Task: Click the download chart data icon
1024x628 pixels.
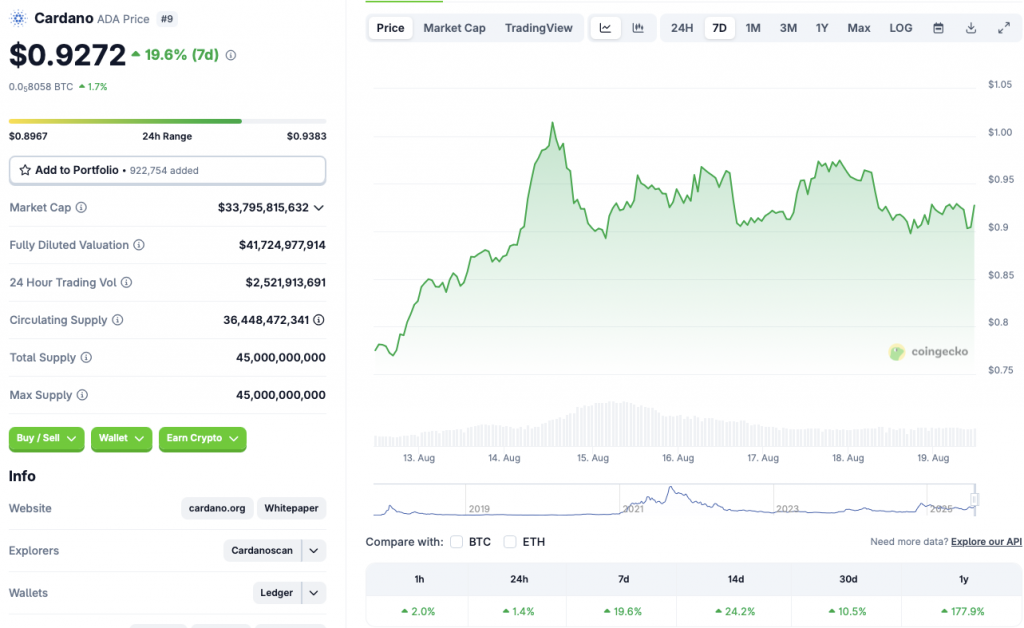Action: (x=971, y=28)
